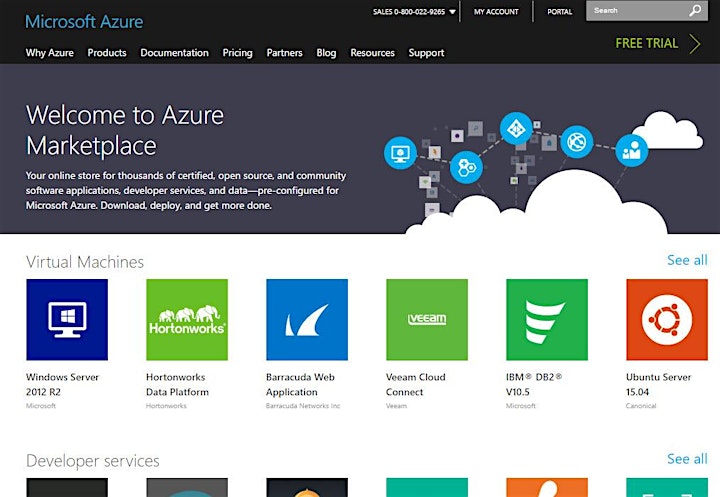Click the Welcome to Azure Marketplace heading
Image resolution: width=720 pixels, height=497 pixels.
[x=125, y=130]
